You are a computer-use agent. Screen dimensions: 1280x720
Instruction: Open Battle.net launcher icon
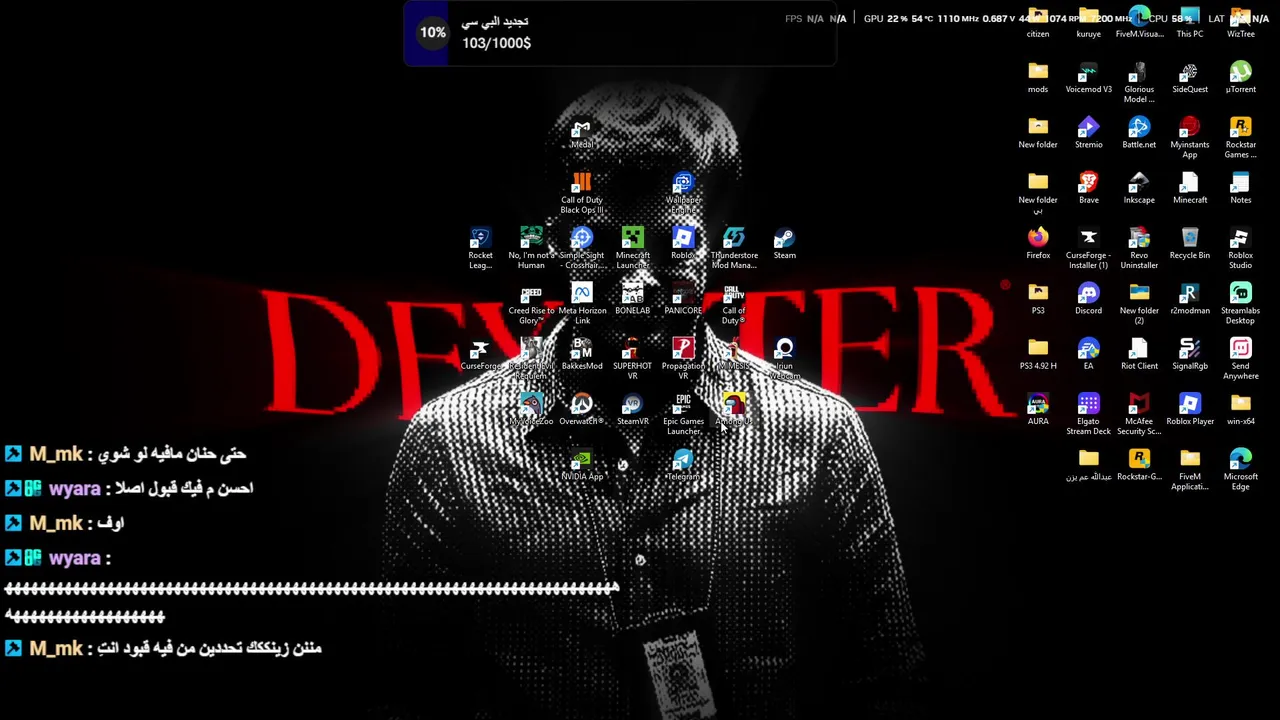coord(1139,133)
